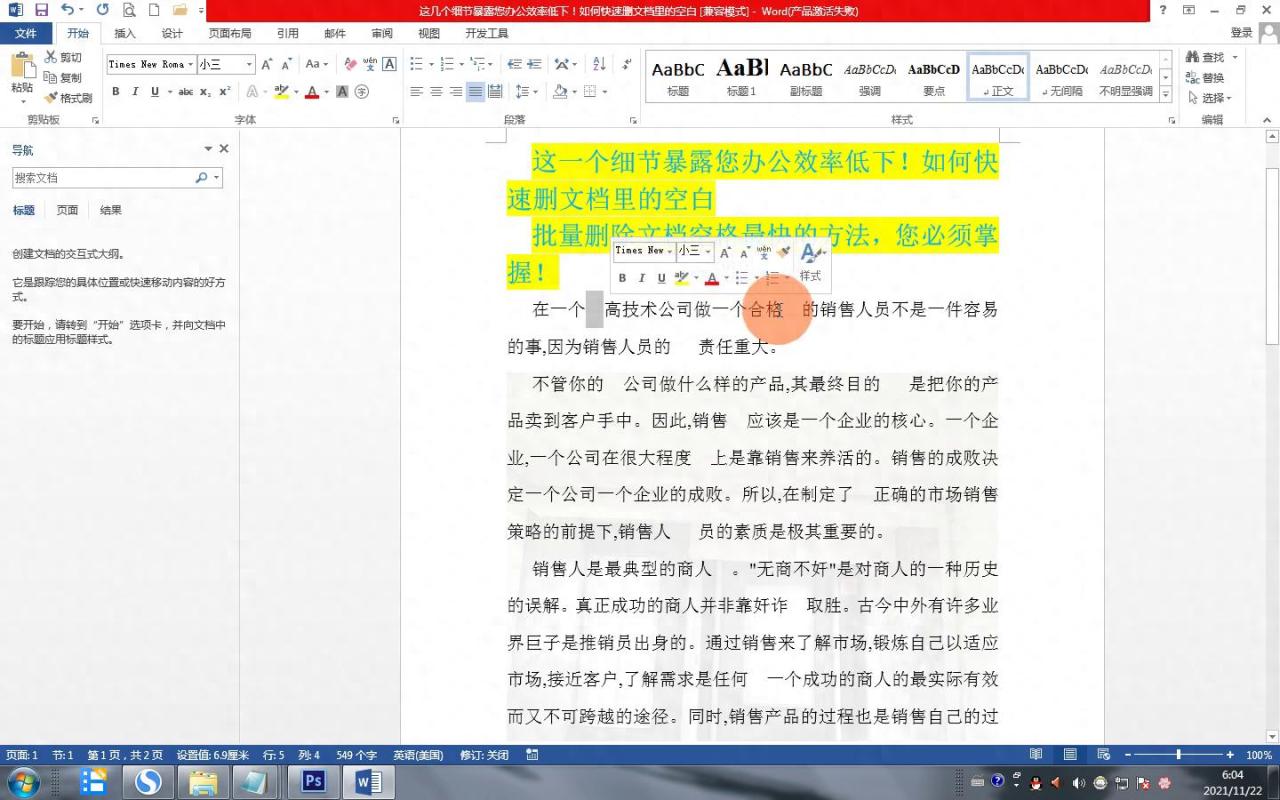The width and height of the screenshot is (1280, 800).
Task: Click the Find (查找) icon
Action: pyautogui.click(x=1205, y=57)
